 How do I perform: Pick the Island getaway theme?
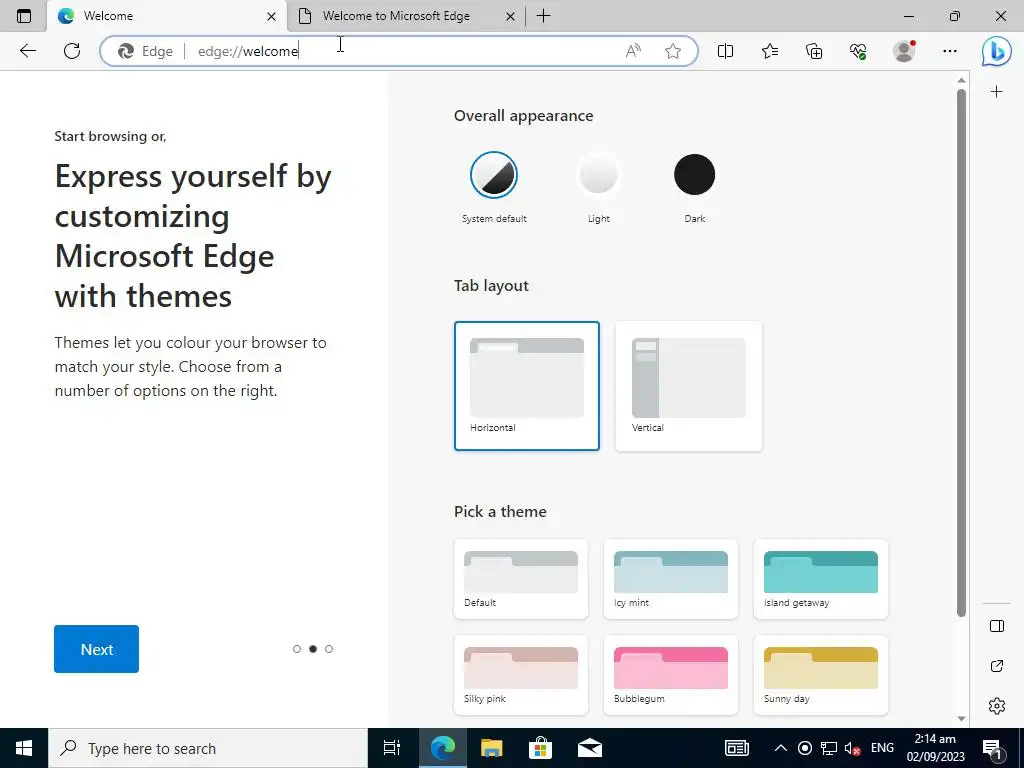(821, 579)
